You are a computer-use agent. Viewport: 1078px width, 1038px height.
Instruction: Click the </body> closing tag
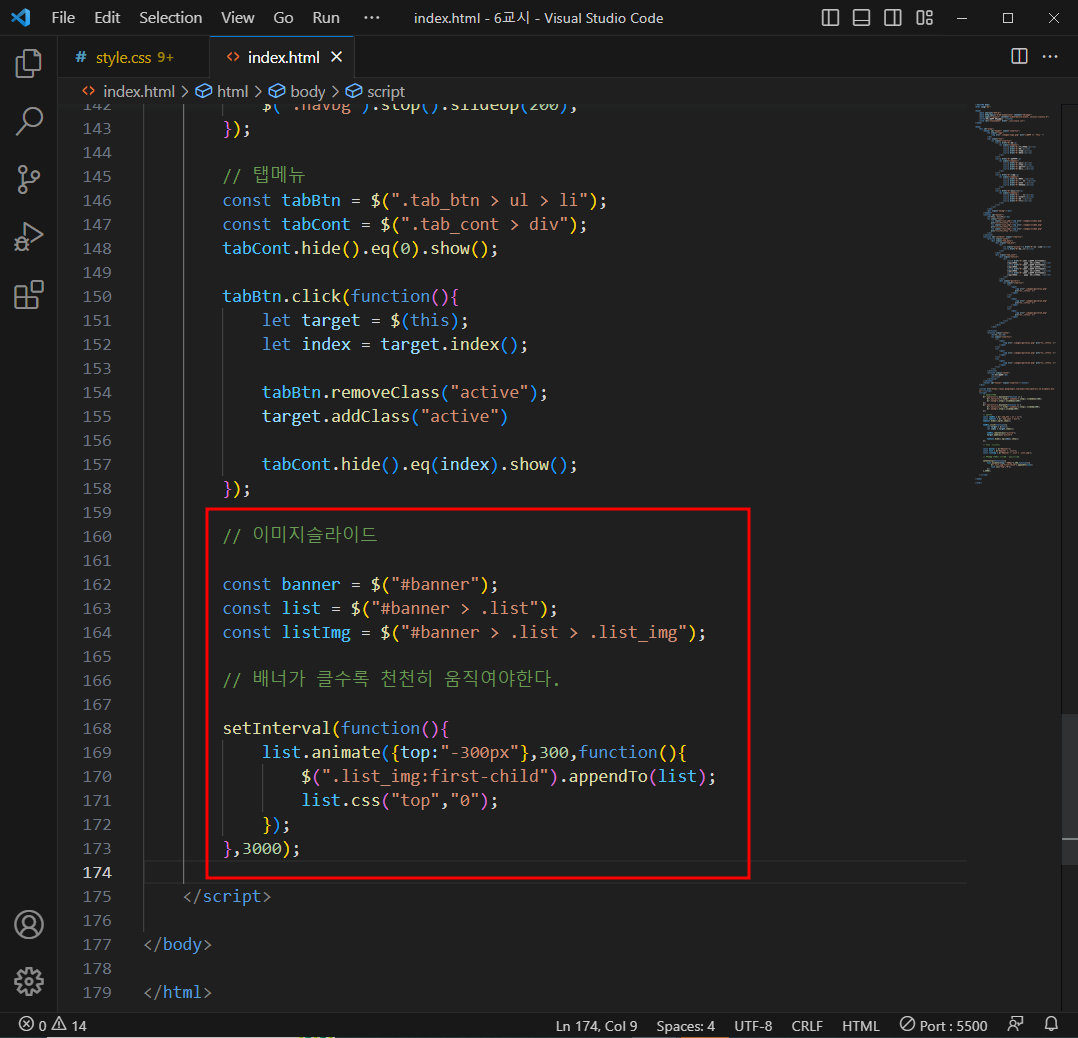tap(177, 945)
